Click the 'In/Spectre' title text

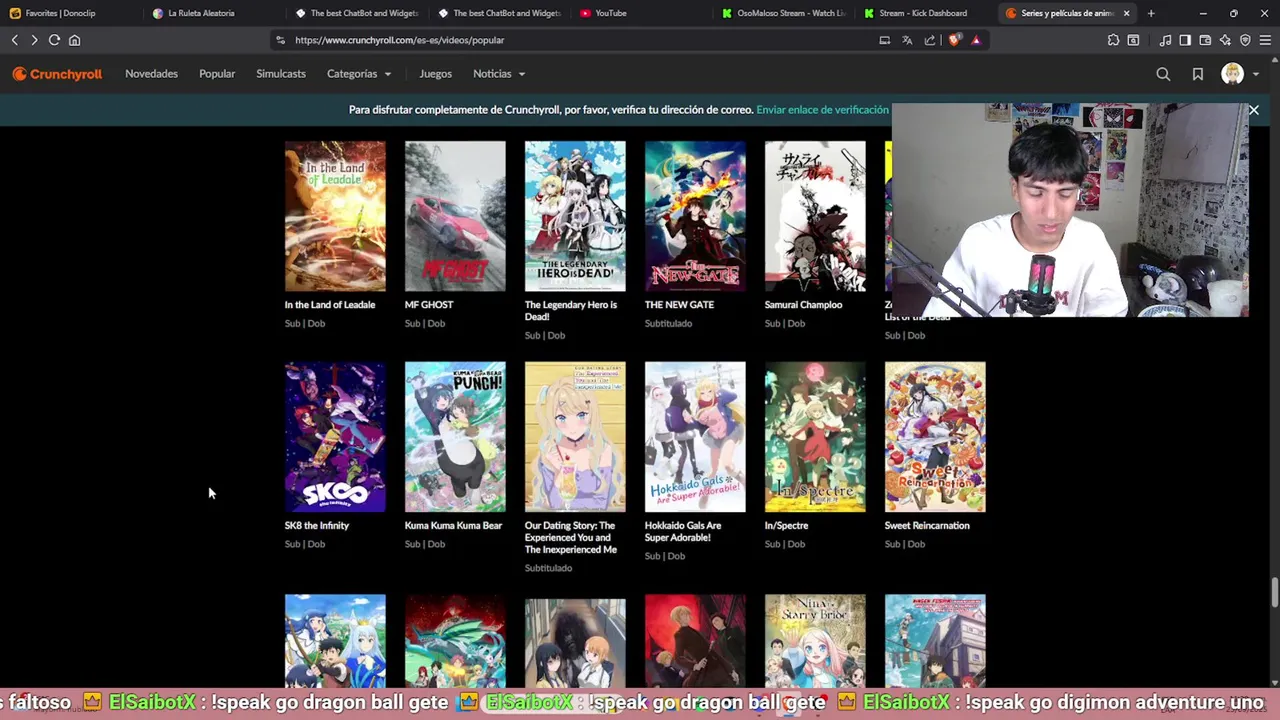786,526
